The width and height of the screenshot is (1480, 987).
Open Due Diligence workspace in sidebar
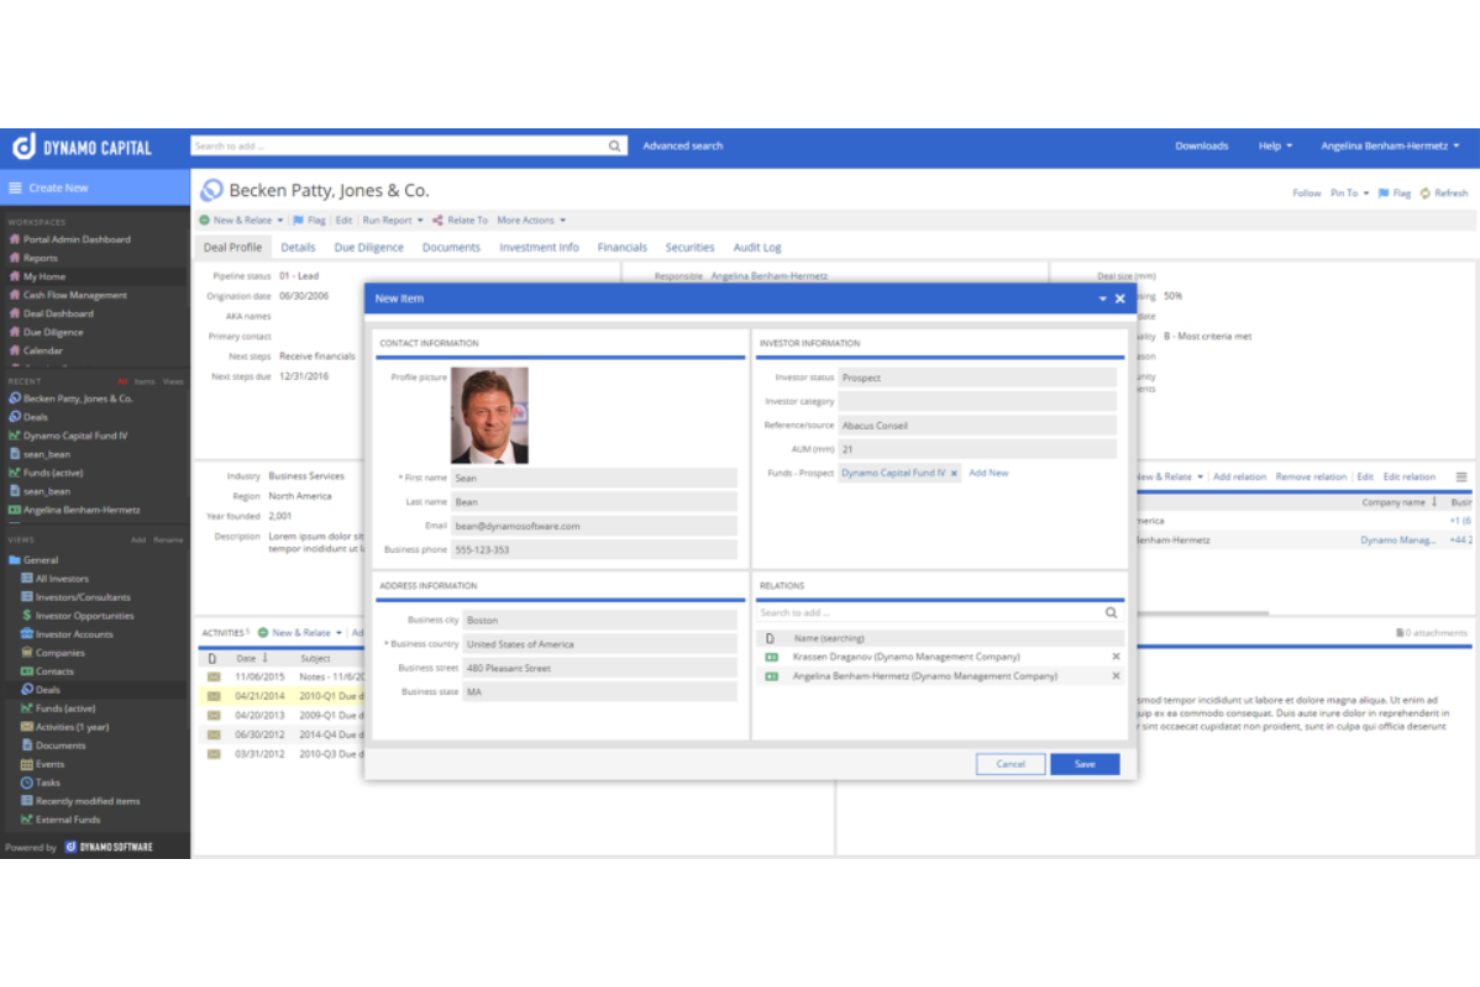[x=53, y=332]
